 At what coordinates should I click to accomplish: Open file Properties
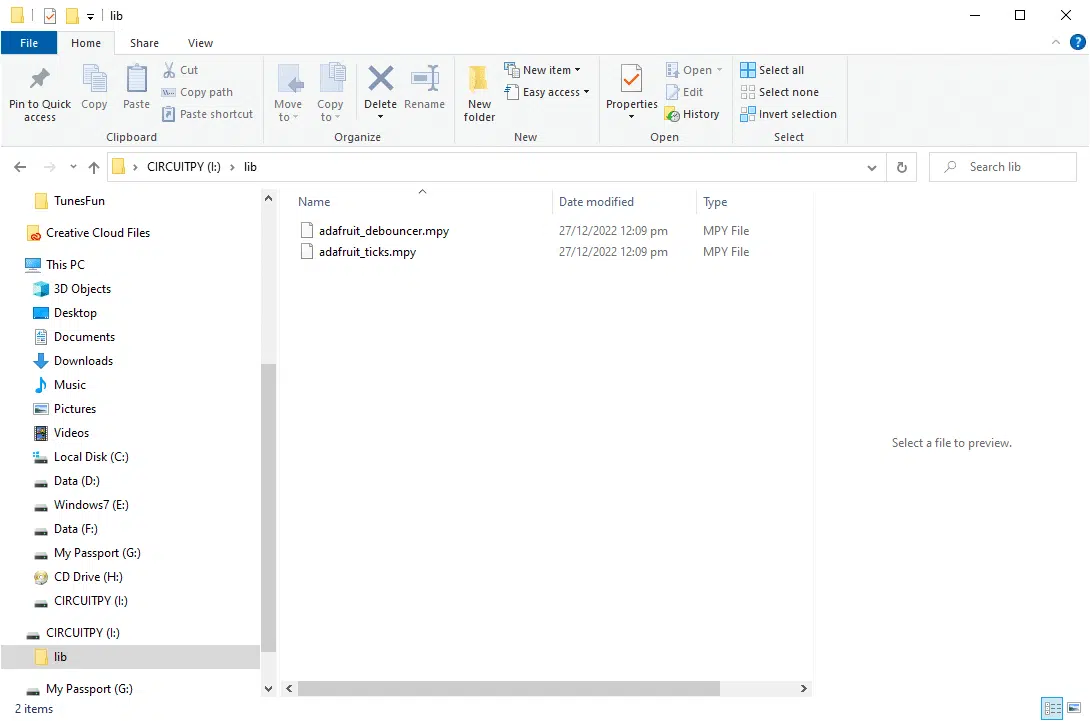(x=631, y=90)
